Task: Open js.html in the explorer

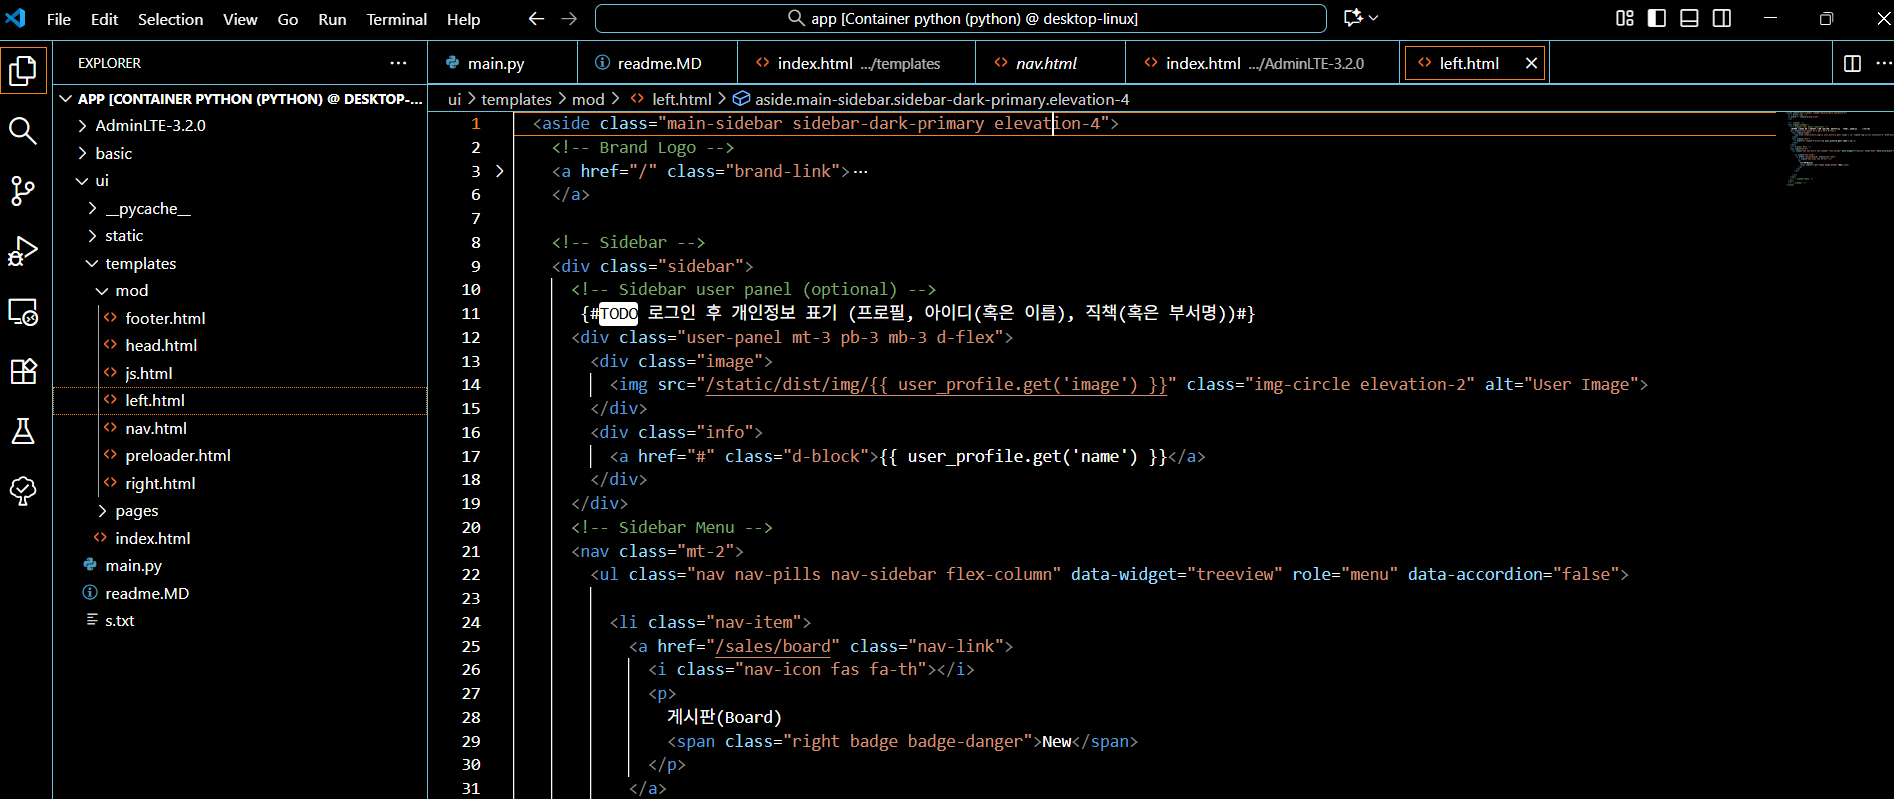Action: 149,373
